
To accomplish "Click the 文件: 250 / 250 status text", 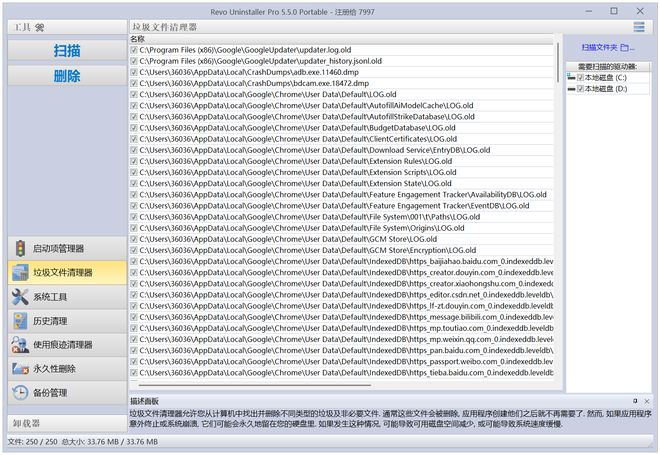I will pos(33,442).
